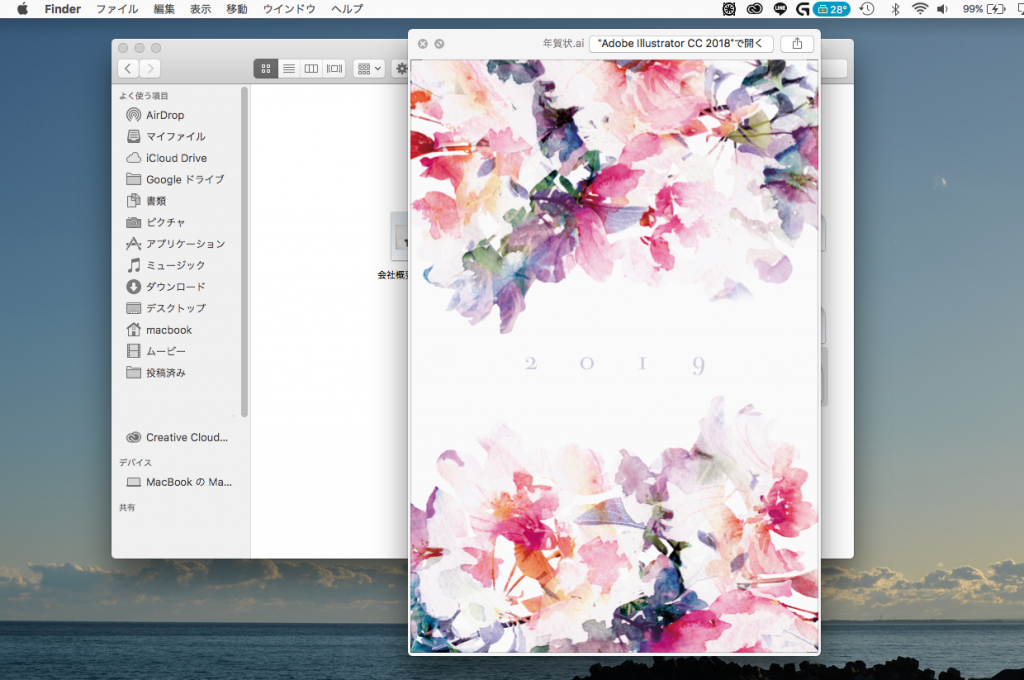Open Google ドライブ folder in sidebar
Image resolution: width=1024 pixels, height=680 pixels.
[185, 180]
